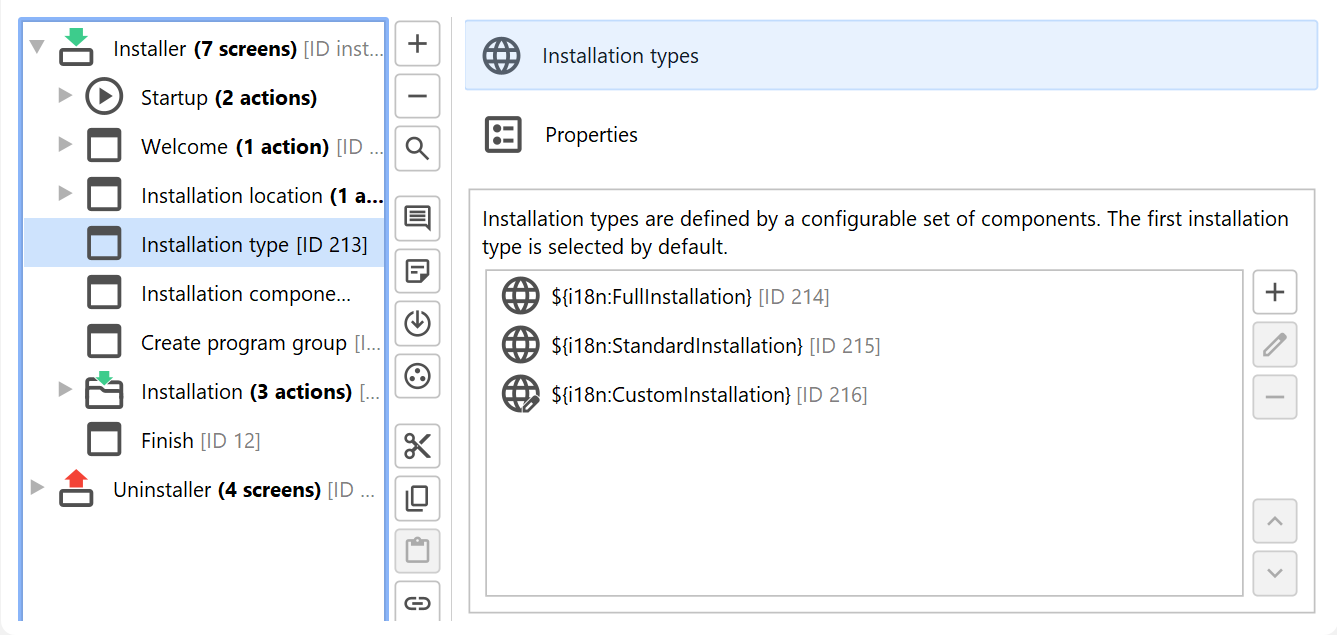The image size is (1337, 635).
Task: Click the link chain icon
Action: point(417,603)
